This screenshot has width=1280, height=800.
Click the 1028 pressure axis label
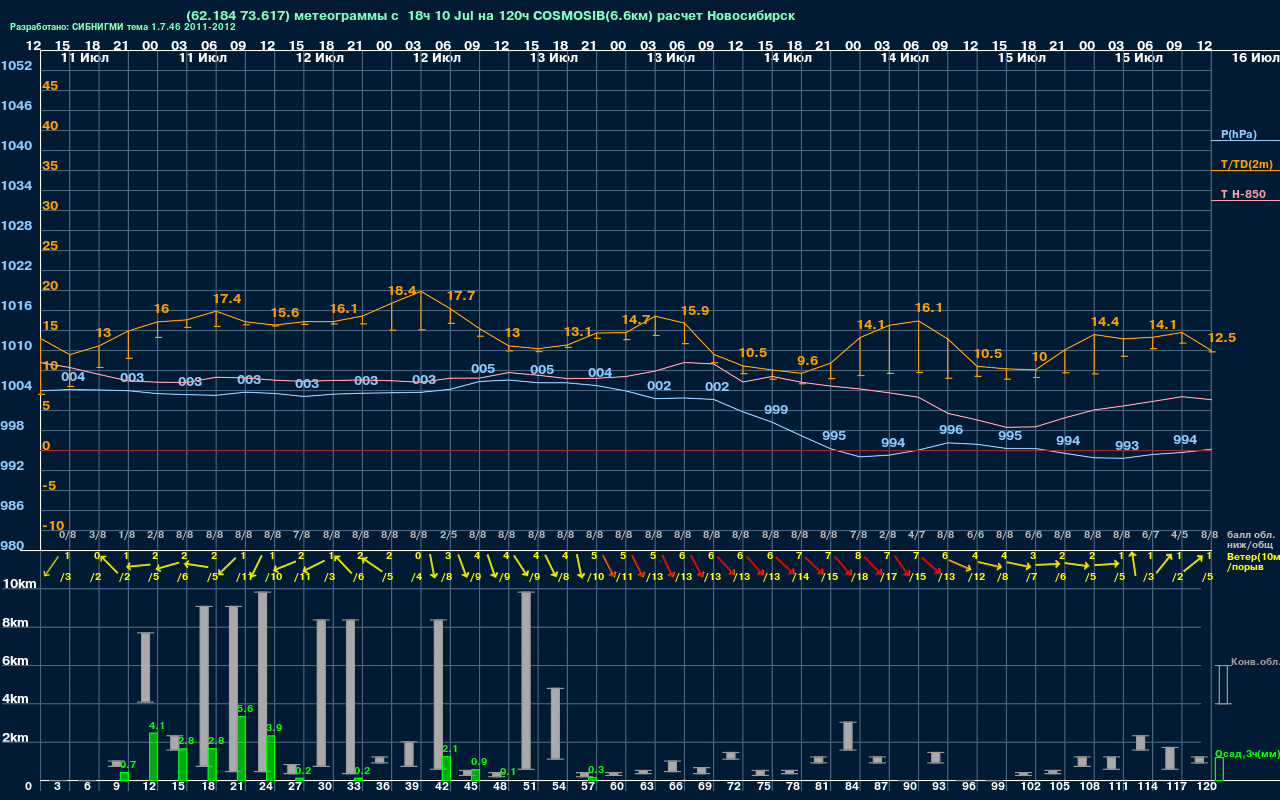point(16,226)
